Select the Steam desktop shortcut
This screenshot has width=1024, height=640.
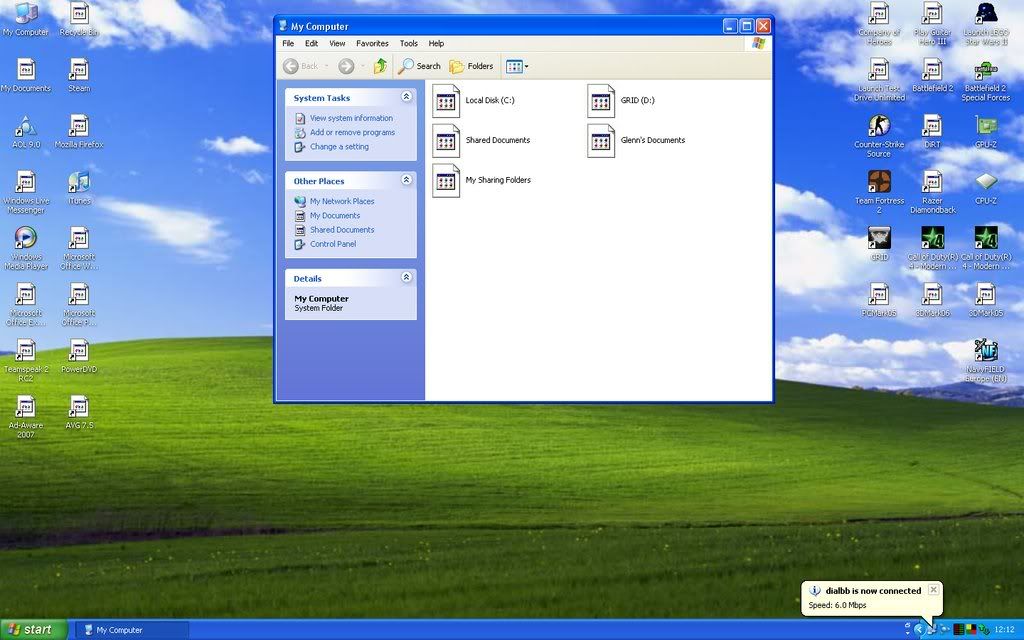click(79, 75)
